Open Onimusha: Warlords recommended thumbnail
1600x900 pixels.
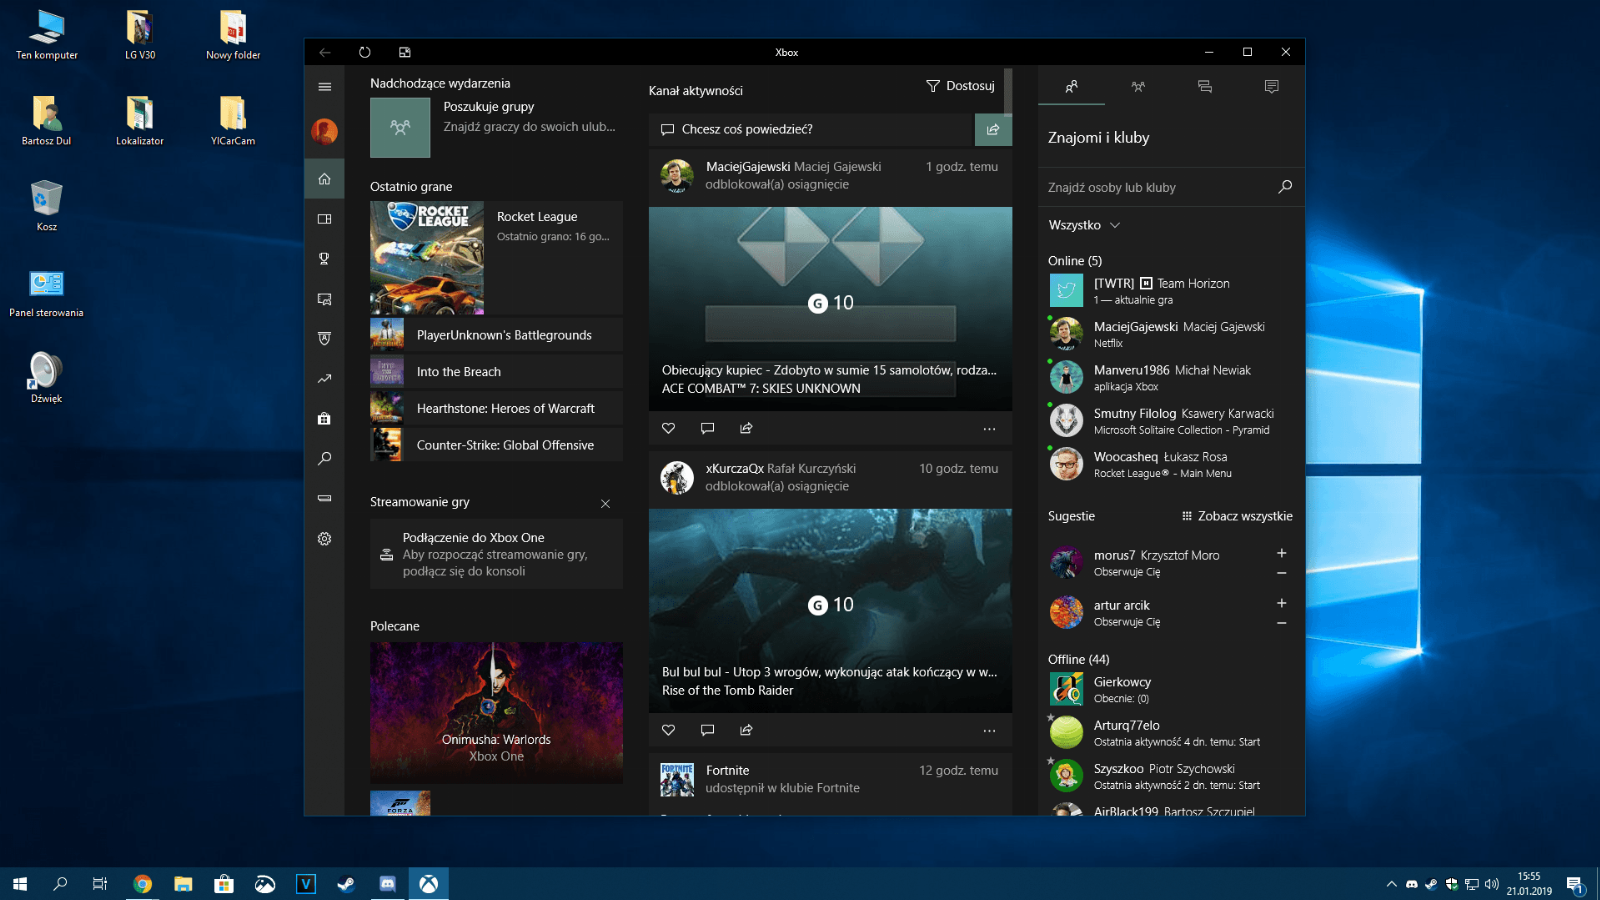pyautogui.click(x=496, y=713)
